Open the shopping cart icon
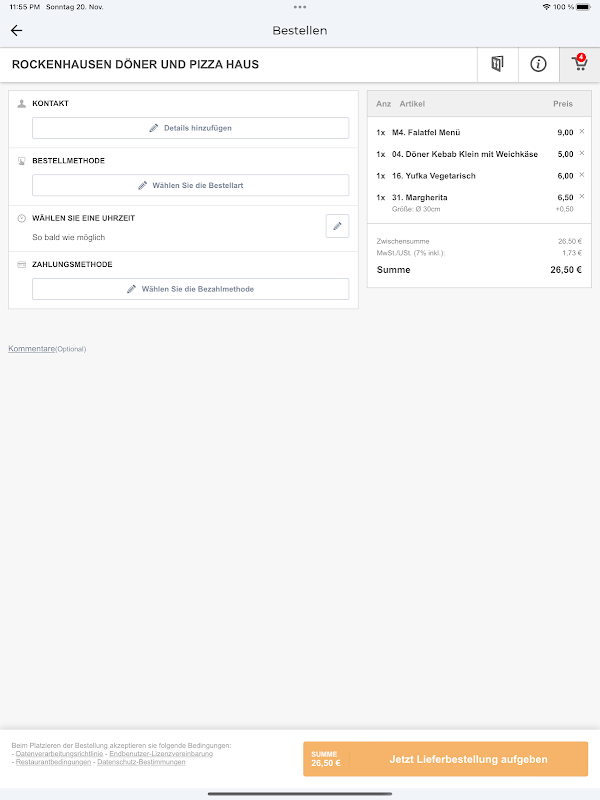This screenshot has width=600, height=800. pos(579,64)
